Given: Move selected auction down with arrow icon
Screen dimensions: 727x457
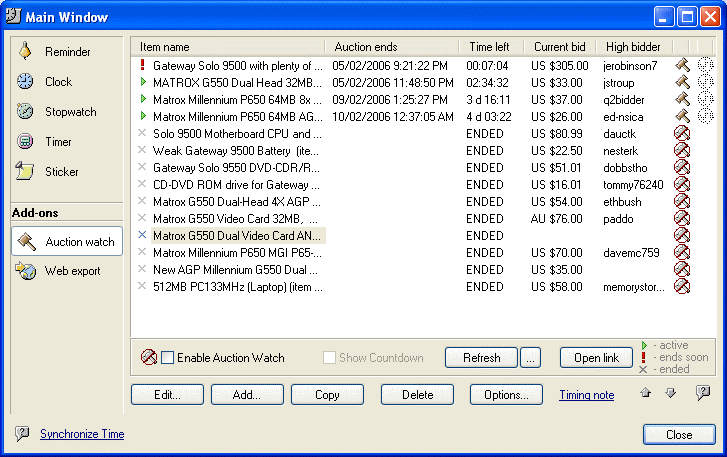Looking at the screenshot, I should pyautogui.click(x=670, y=393).
